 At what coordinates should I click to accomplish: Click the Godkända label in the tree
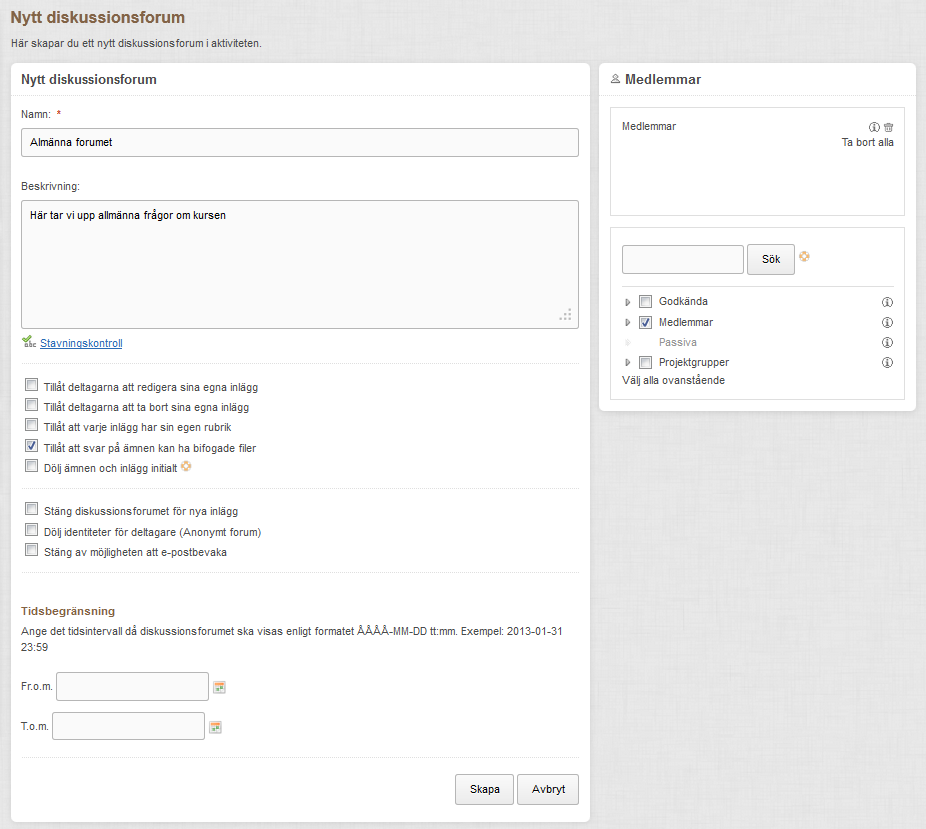click(x=683, y=301)
